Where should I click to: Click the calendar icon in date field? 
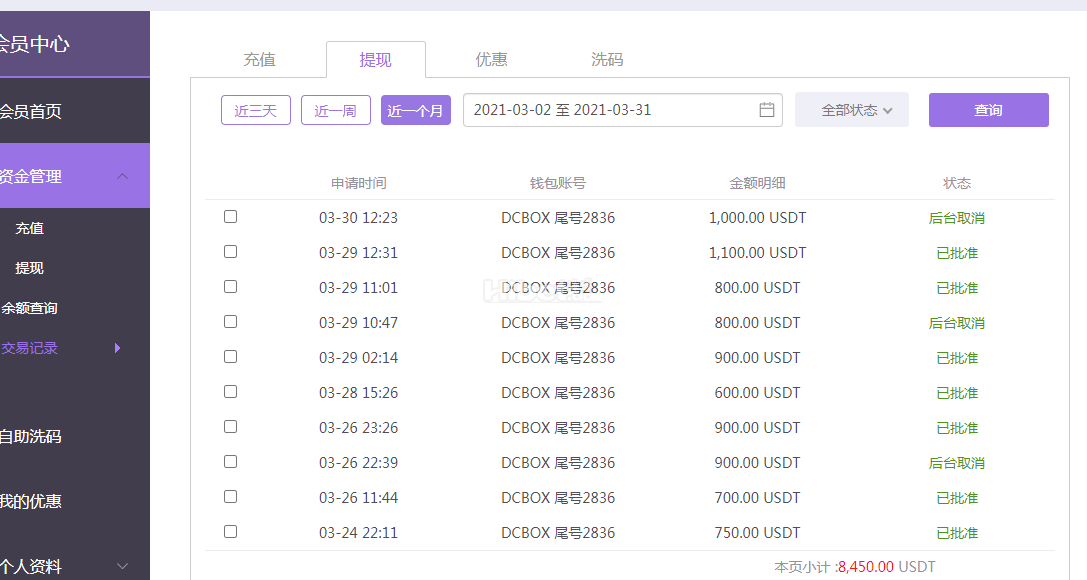pyautogui.click(x=767, y=110)
